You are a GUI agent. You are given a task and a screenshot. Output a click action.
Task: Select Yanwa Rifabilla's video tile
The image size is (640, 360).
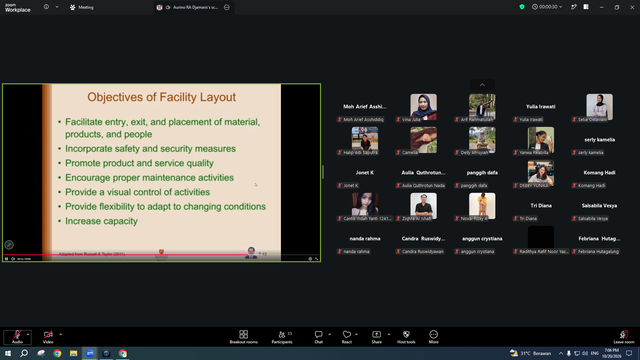(x=541, y=140)
